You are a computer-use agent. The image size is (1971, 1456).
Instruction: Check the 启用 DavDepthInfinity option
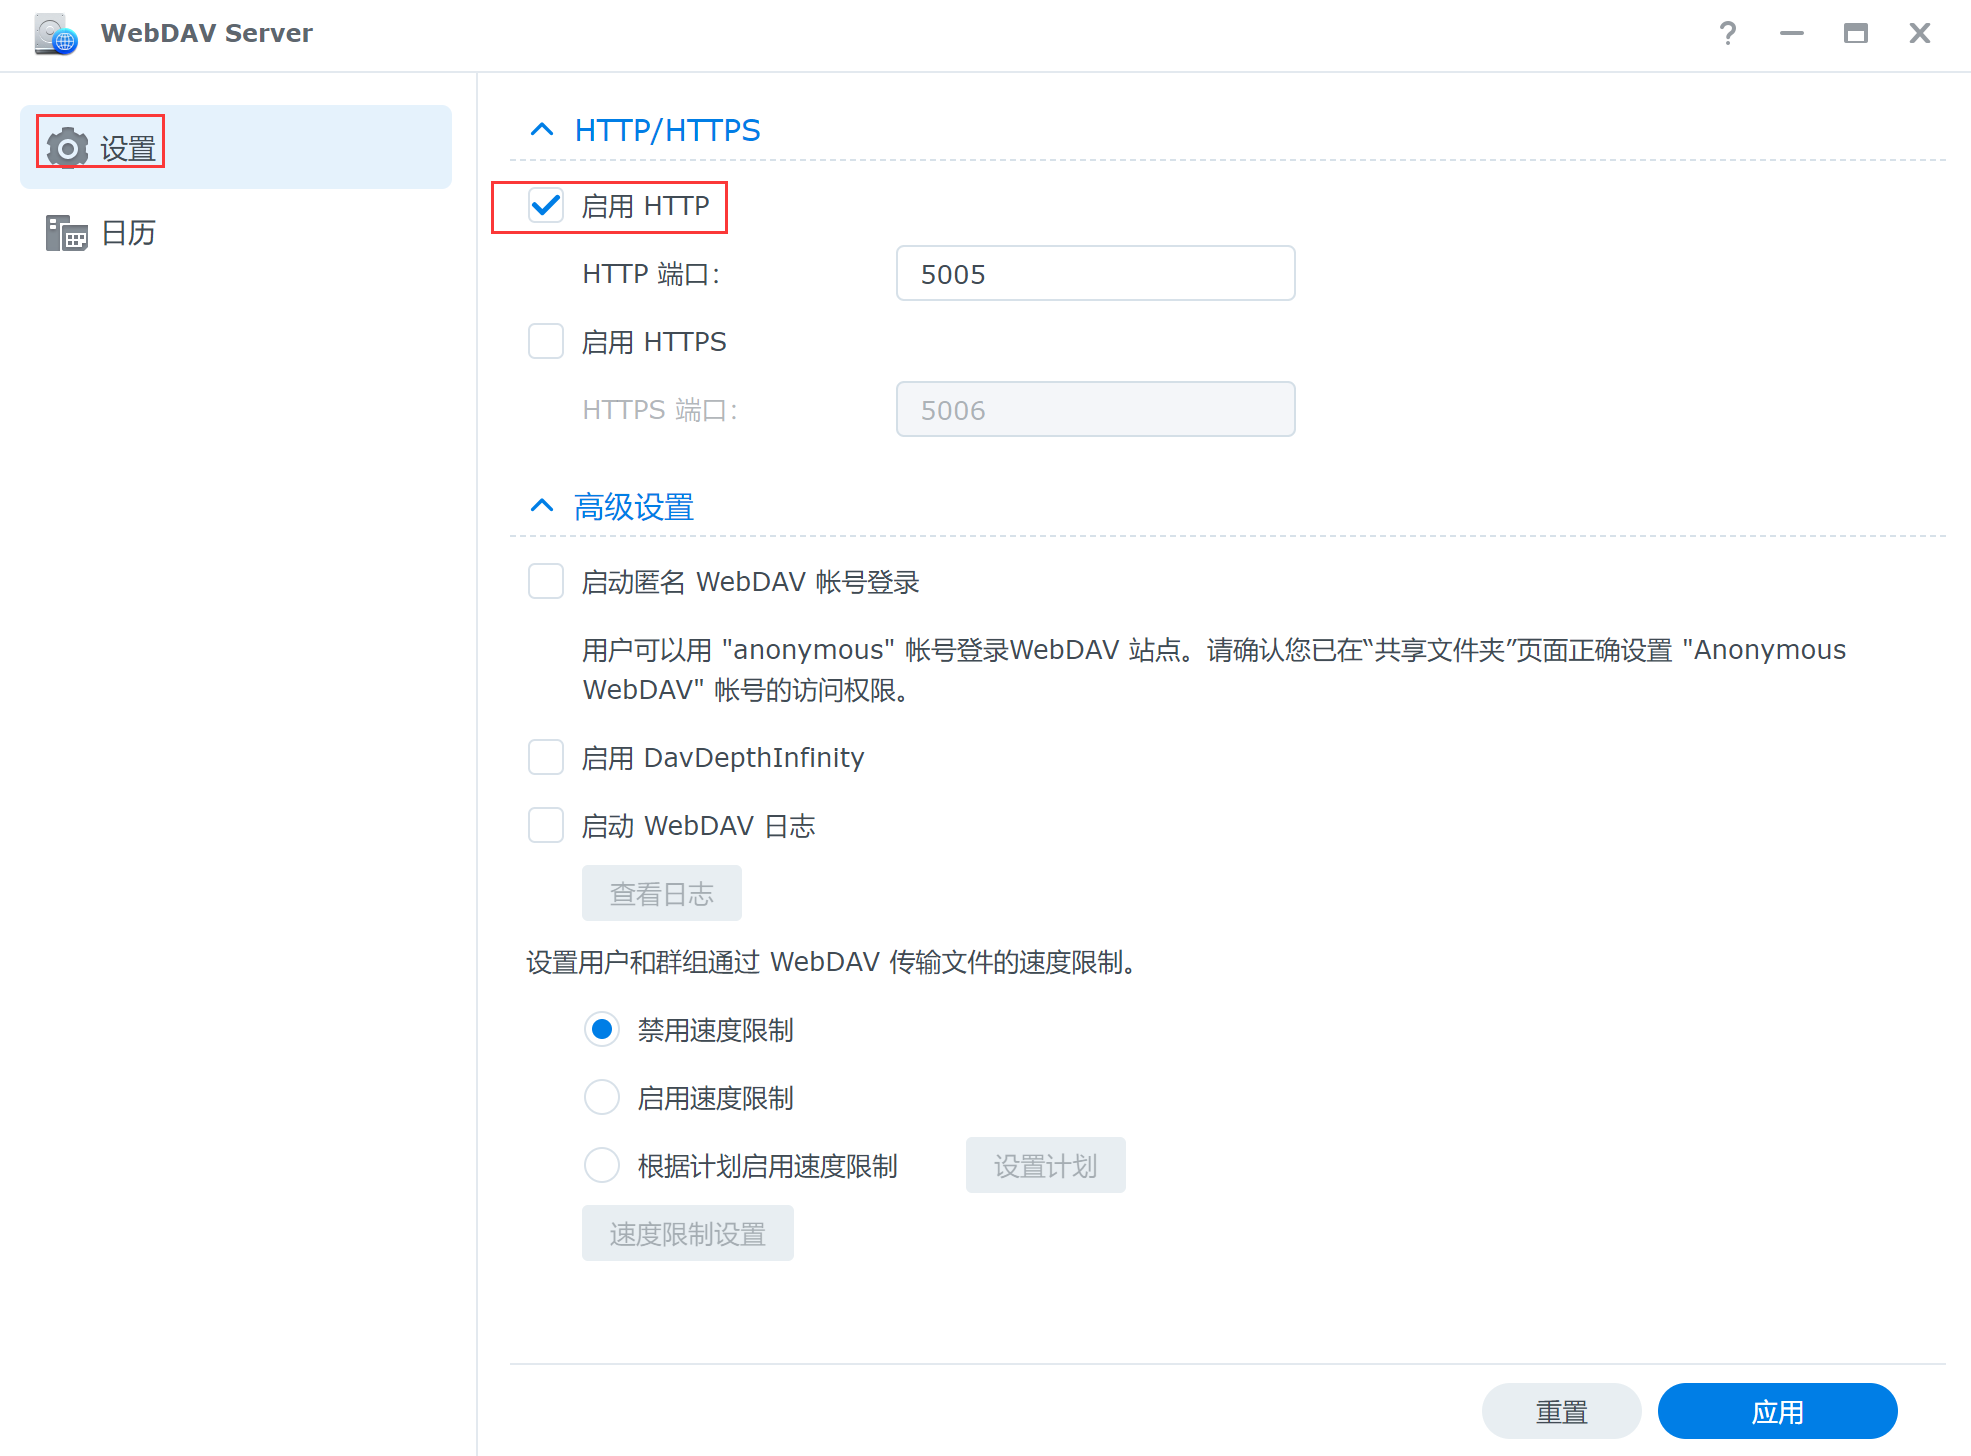(546, 758)
